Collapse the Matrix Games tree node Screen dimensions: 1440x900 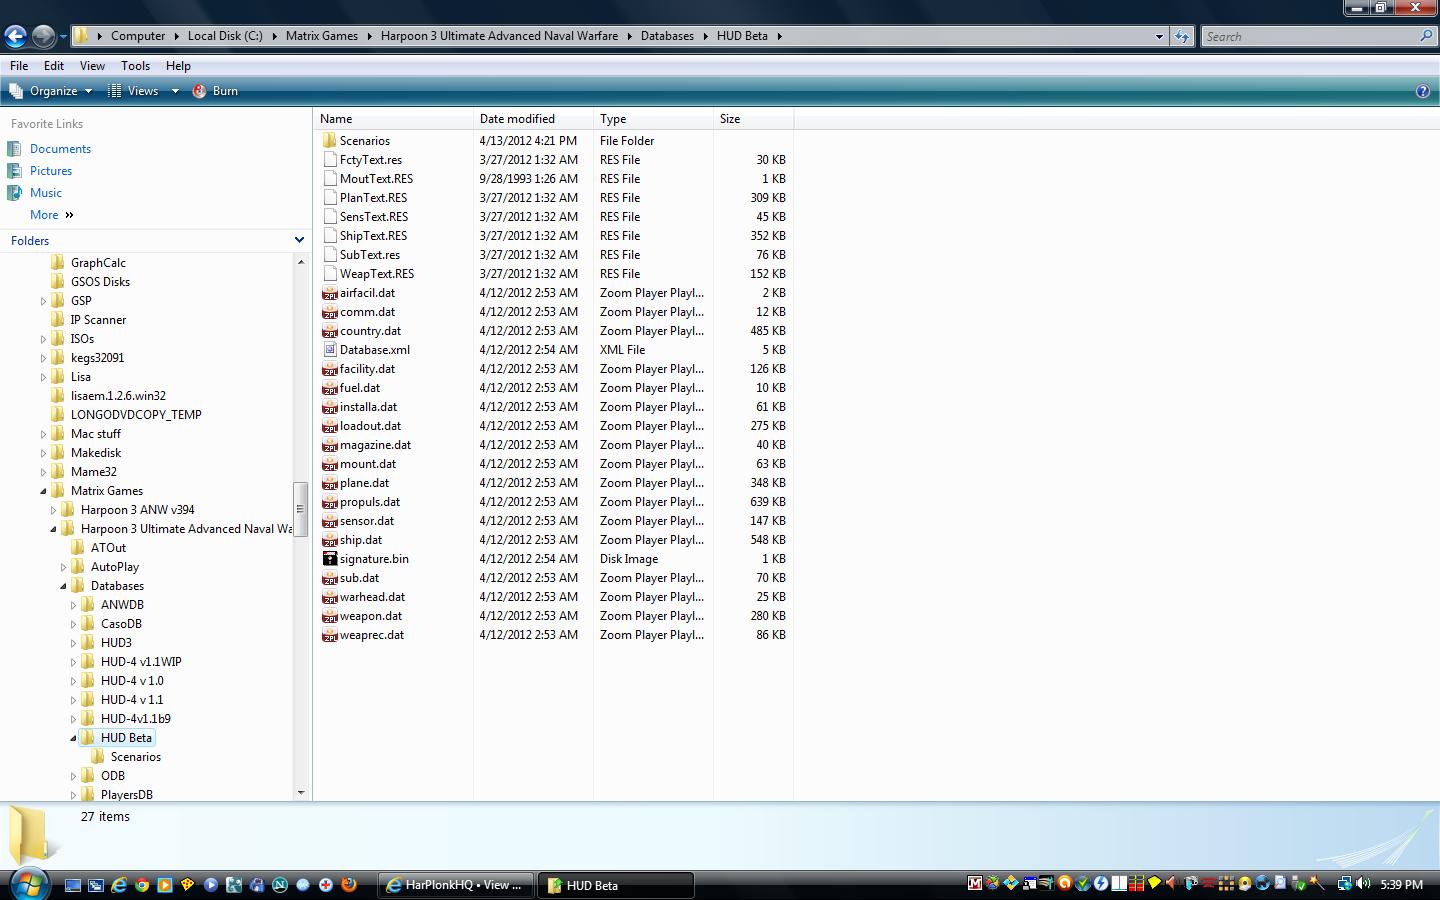[43, 491]
